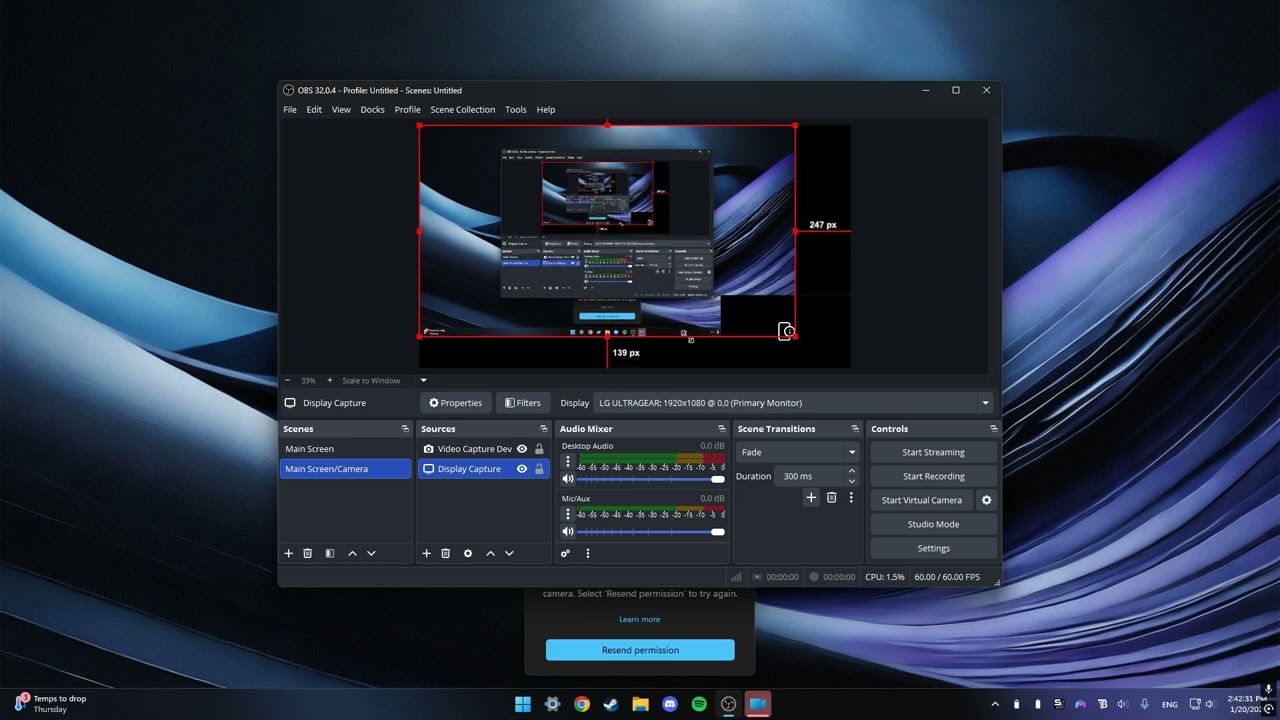1280x720 pixels.
Task: Click Start Virtual Camera button
Action: (922, 500)
